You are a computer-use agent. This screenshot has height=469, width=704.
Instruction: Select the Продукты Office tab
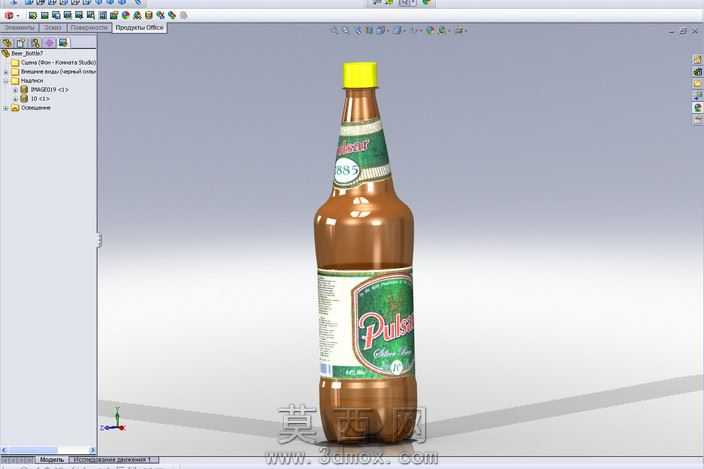pyautogui.click(x=139, y=28)
